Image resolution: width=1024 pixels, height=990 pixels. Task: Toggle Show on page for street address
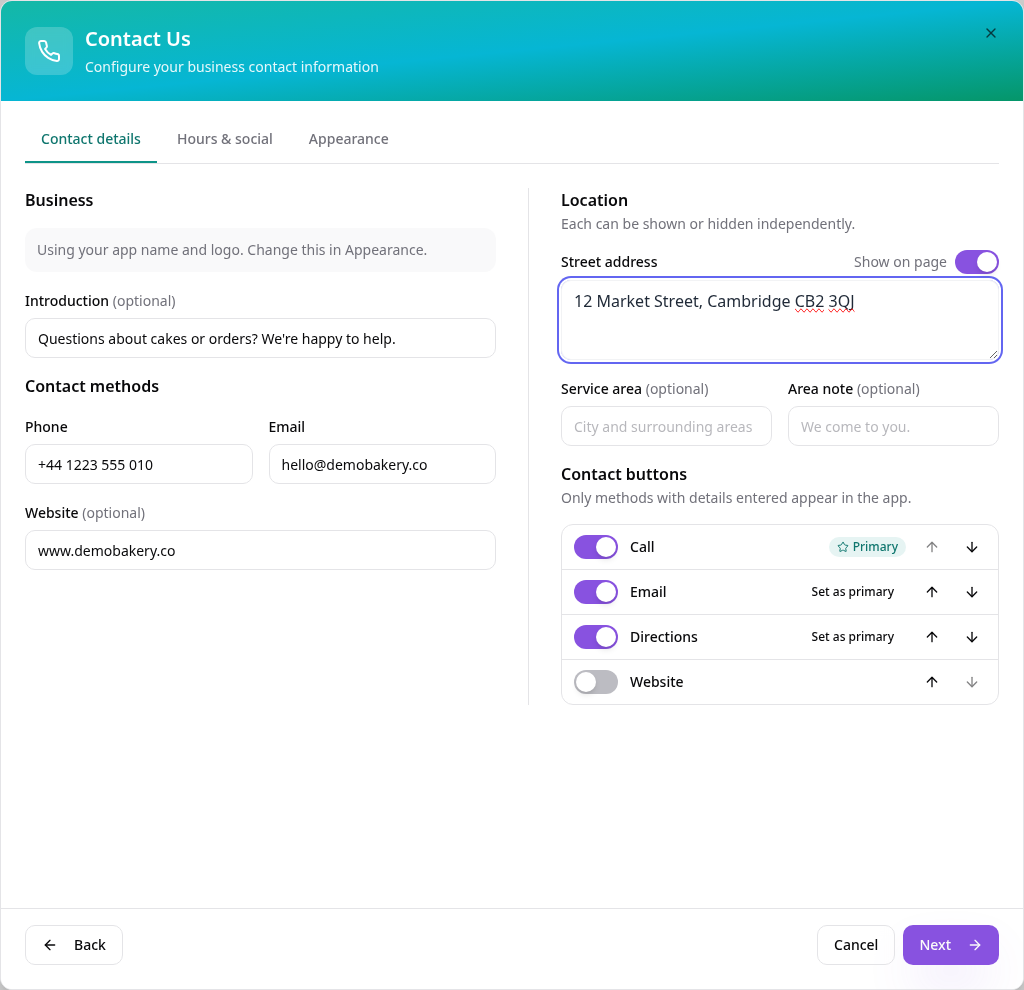pos(976,262)
